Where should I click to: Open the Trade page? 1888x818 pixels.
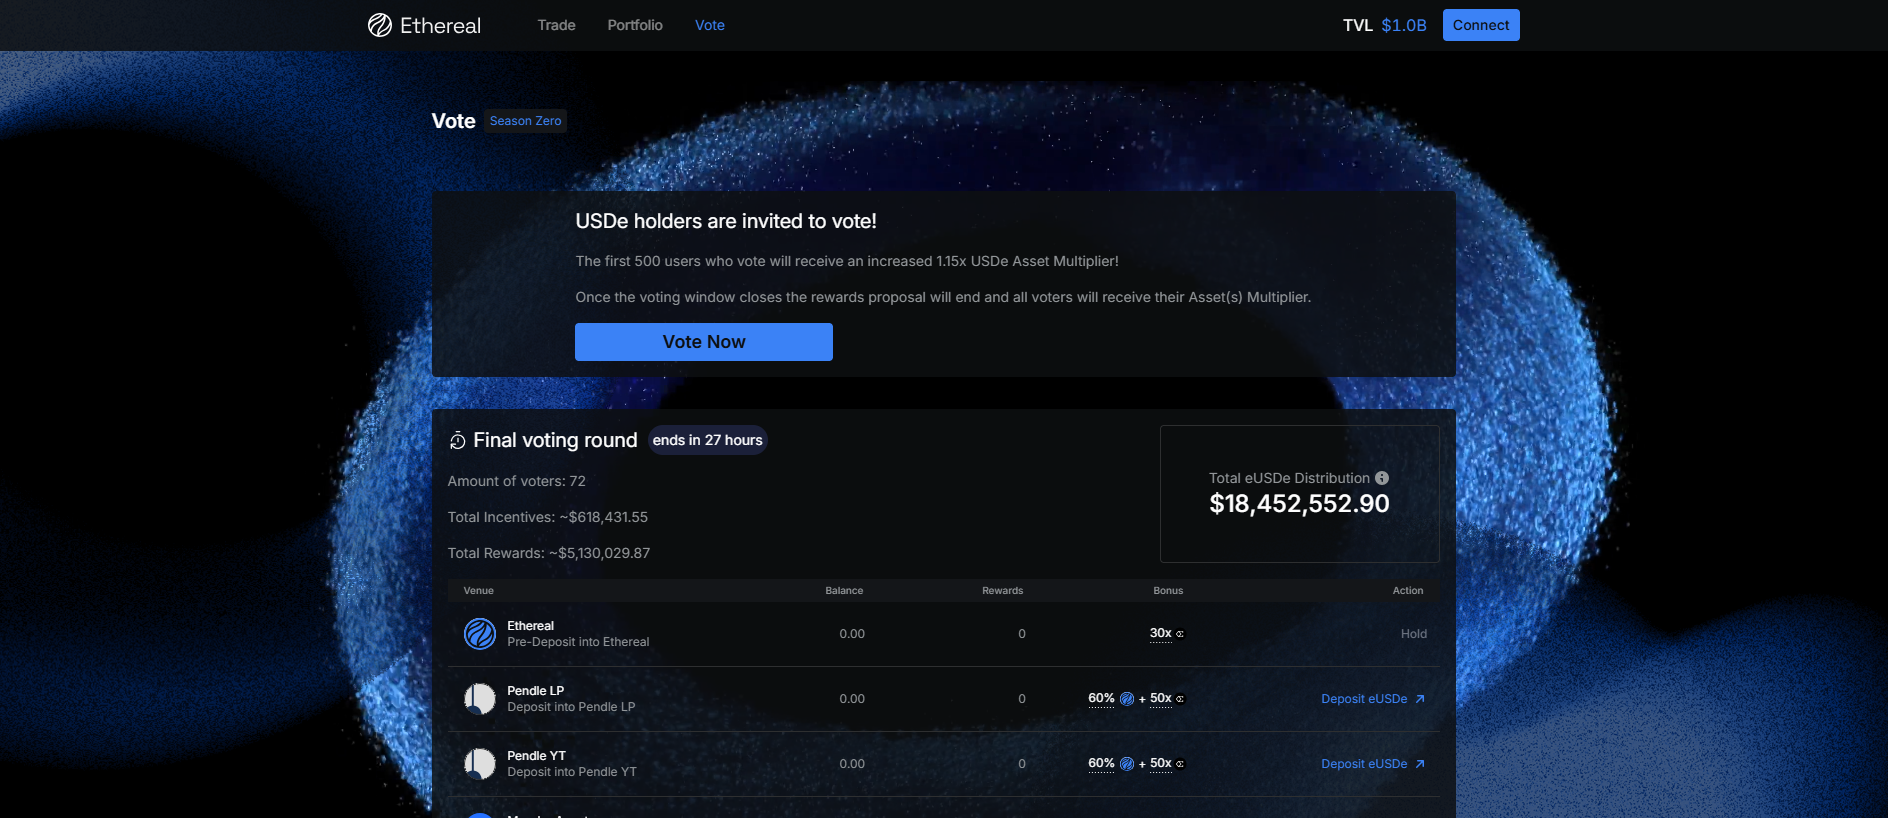point(556,25)
